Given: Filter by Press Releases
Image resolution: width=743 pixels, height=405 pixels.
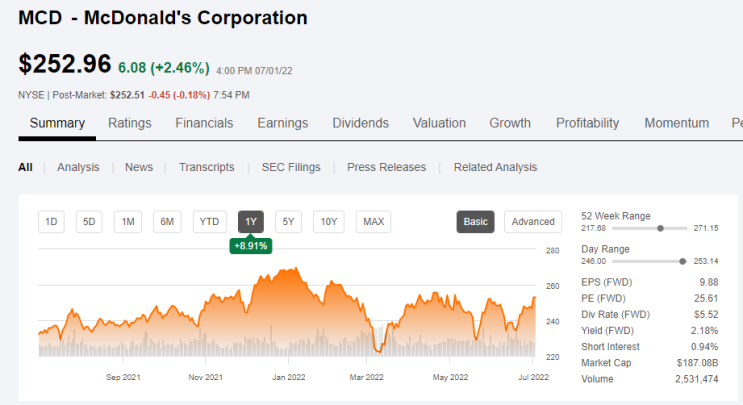Looking at the screenshot, I should click(386, 167).
